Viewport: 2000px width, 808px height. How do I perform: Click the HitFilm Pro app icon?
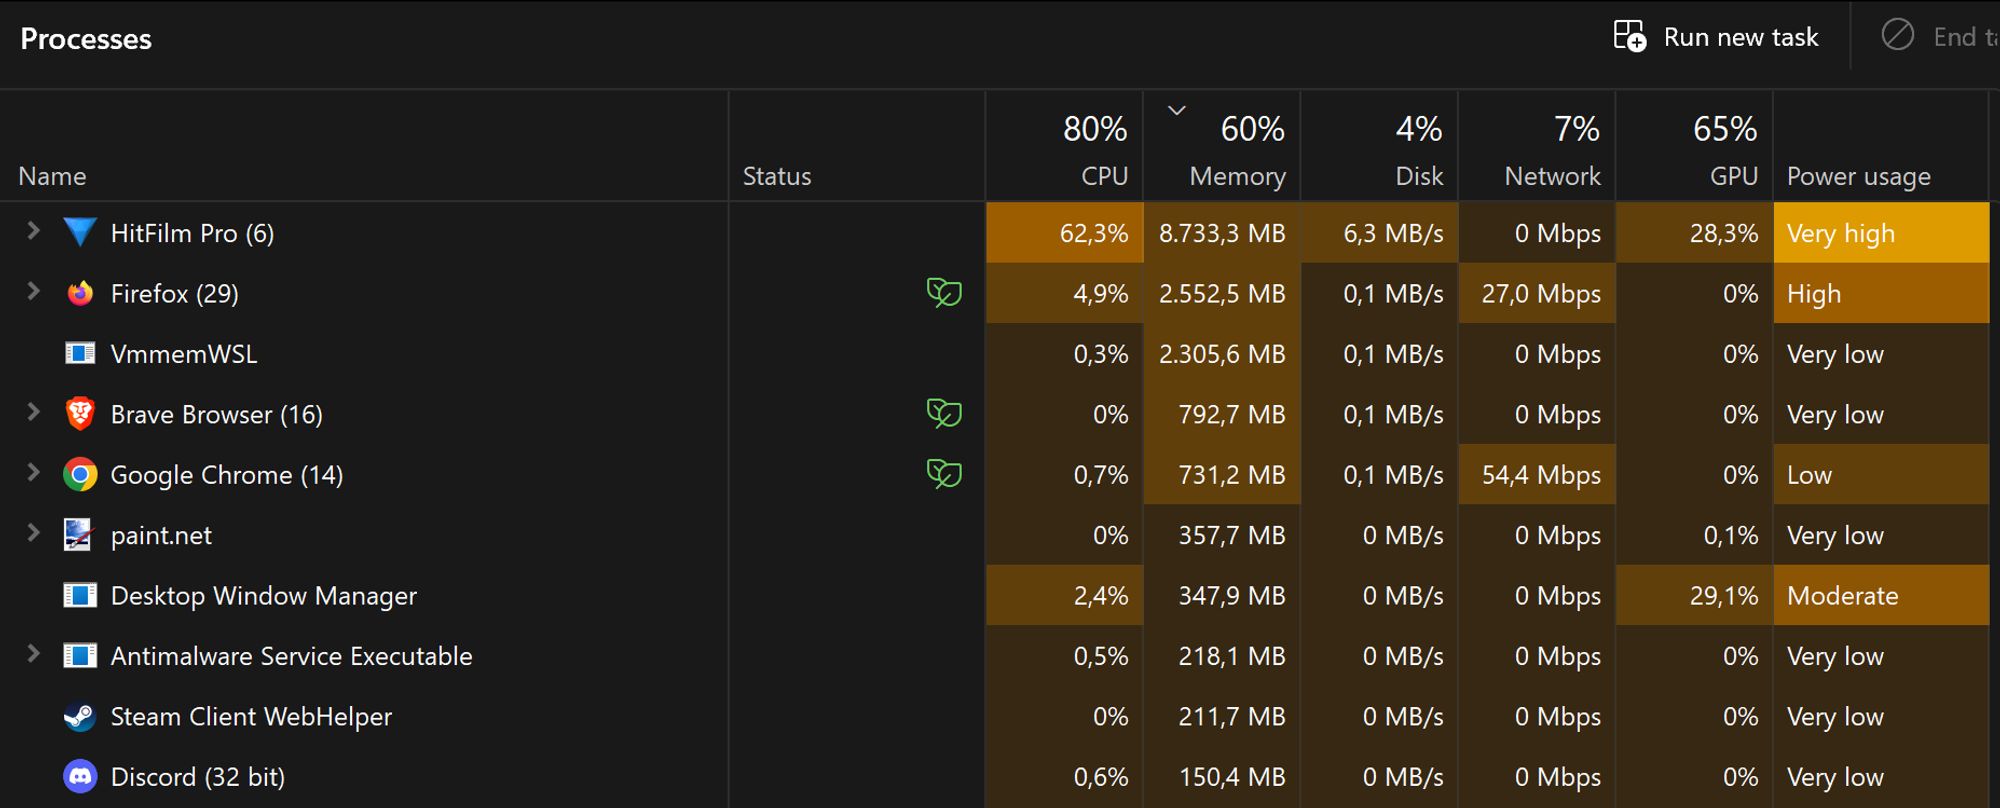pos(80,233)
